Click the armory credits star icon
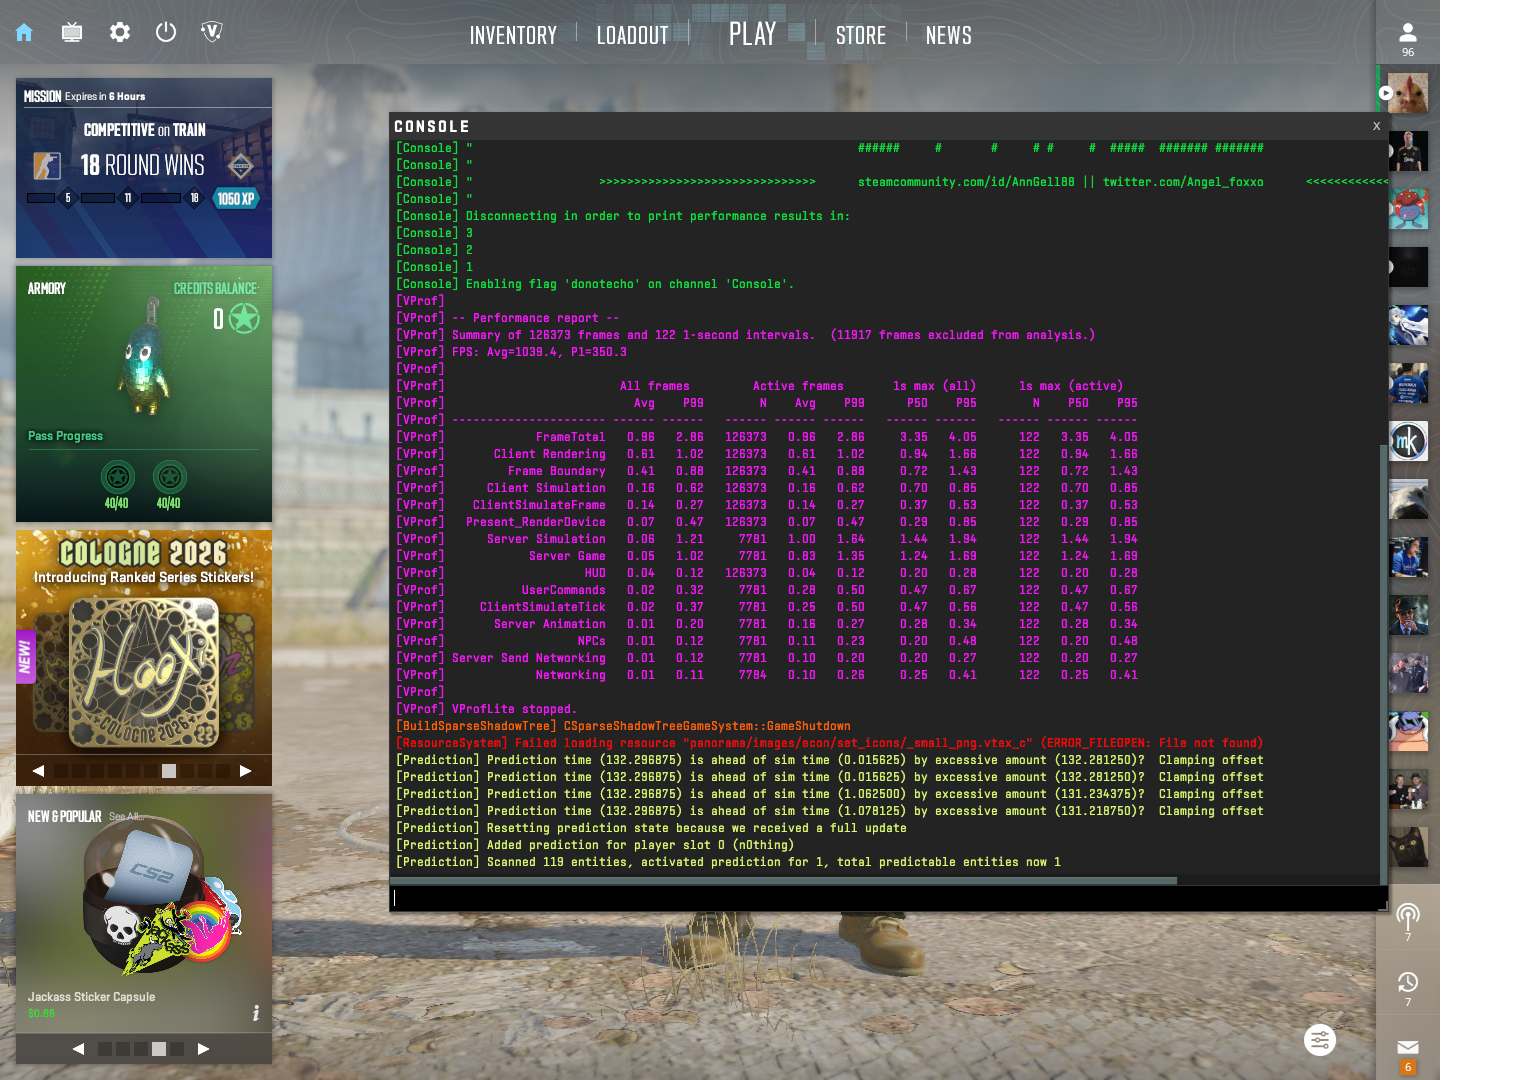Viewport: 1536px width, 1080px height. 244,318
